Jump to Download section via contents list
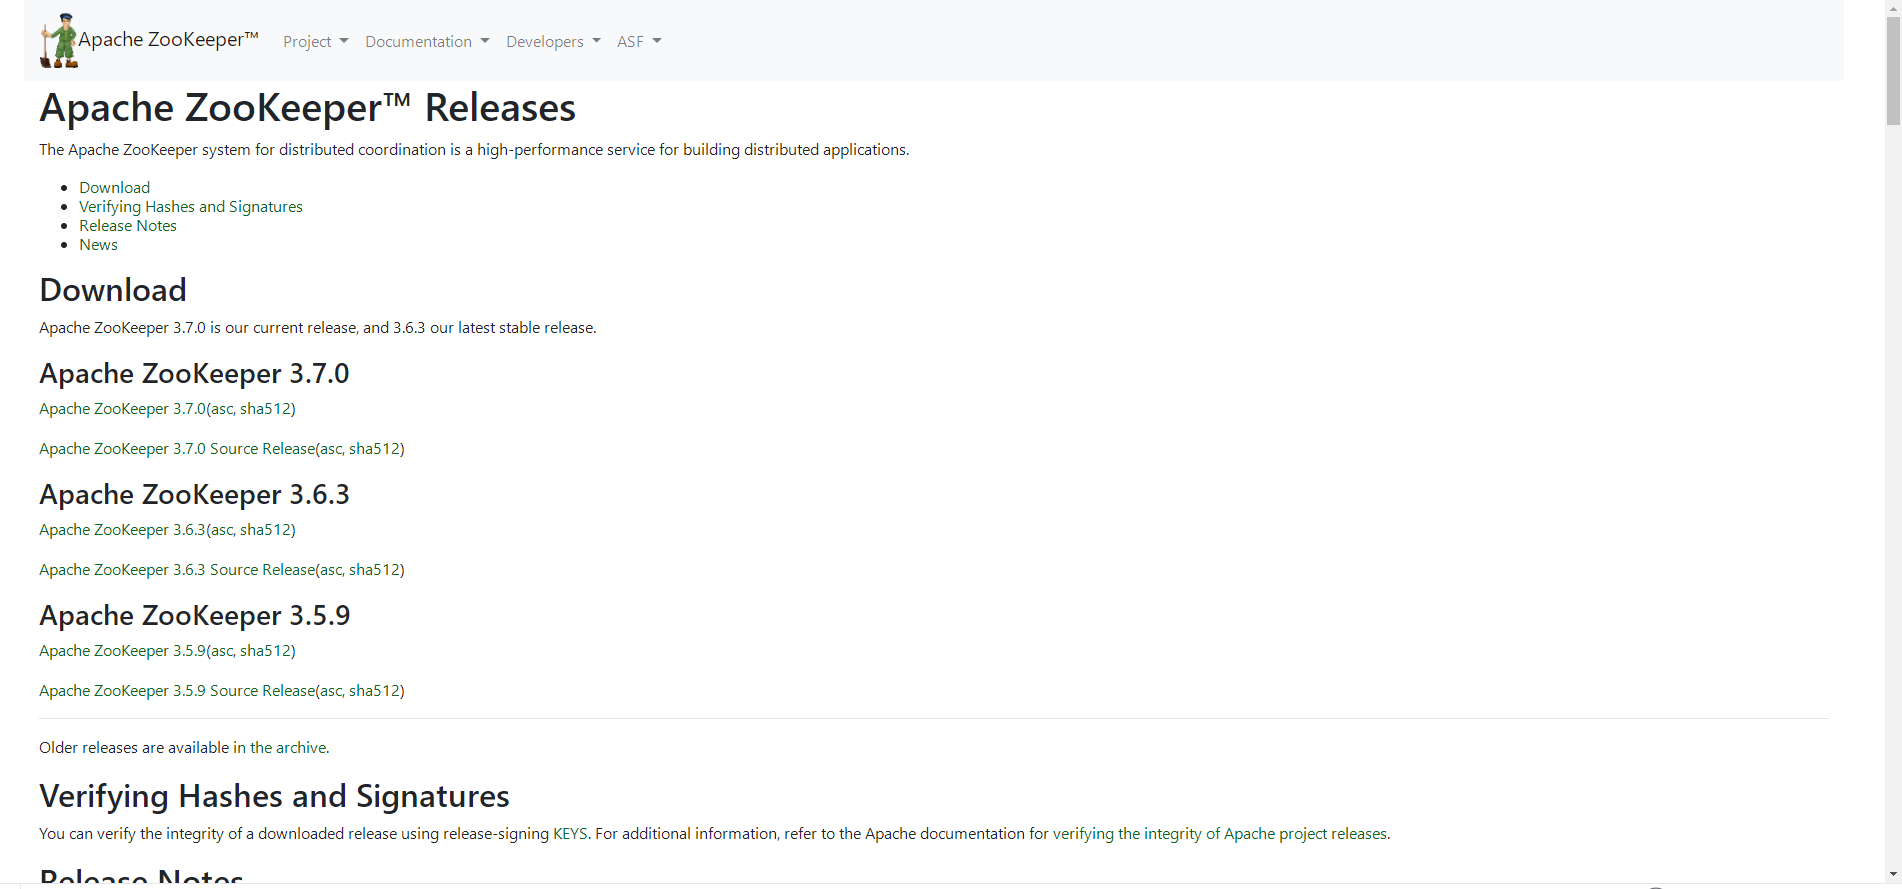This screenshot has height=889, width=1902. [x=115, y=188]
